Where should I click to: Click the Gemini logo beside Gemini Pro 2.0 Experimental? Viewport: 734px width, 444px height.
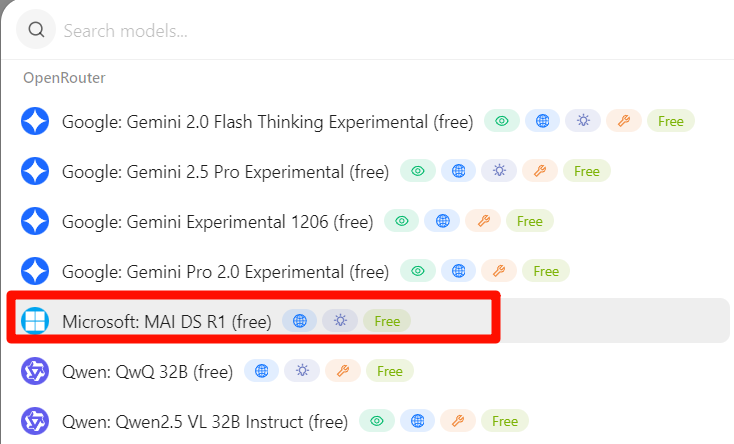35,271
